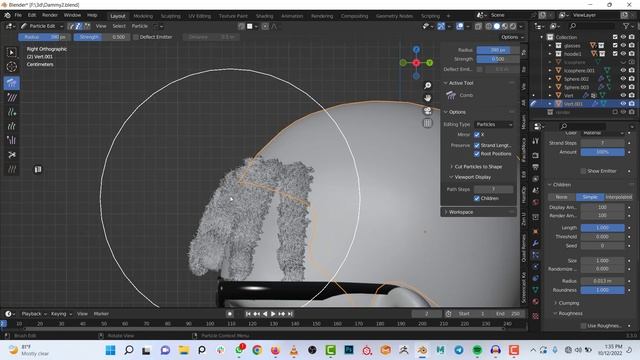Switch to the Shading workspace tab
This screenshot has width=640, height=360.
coord(264,16)
